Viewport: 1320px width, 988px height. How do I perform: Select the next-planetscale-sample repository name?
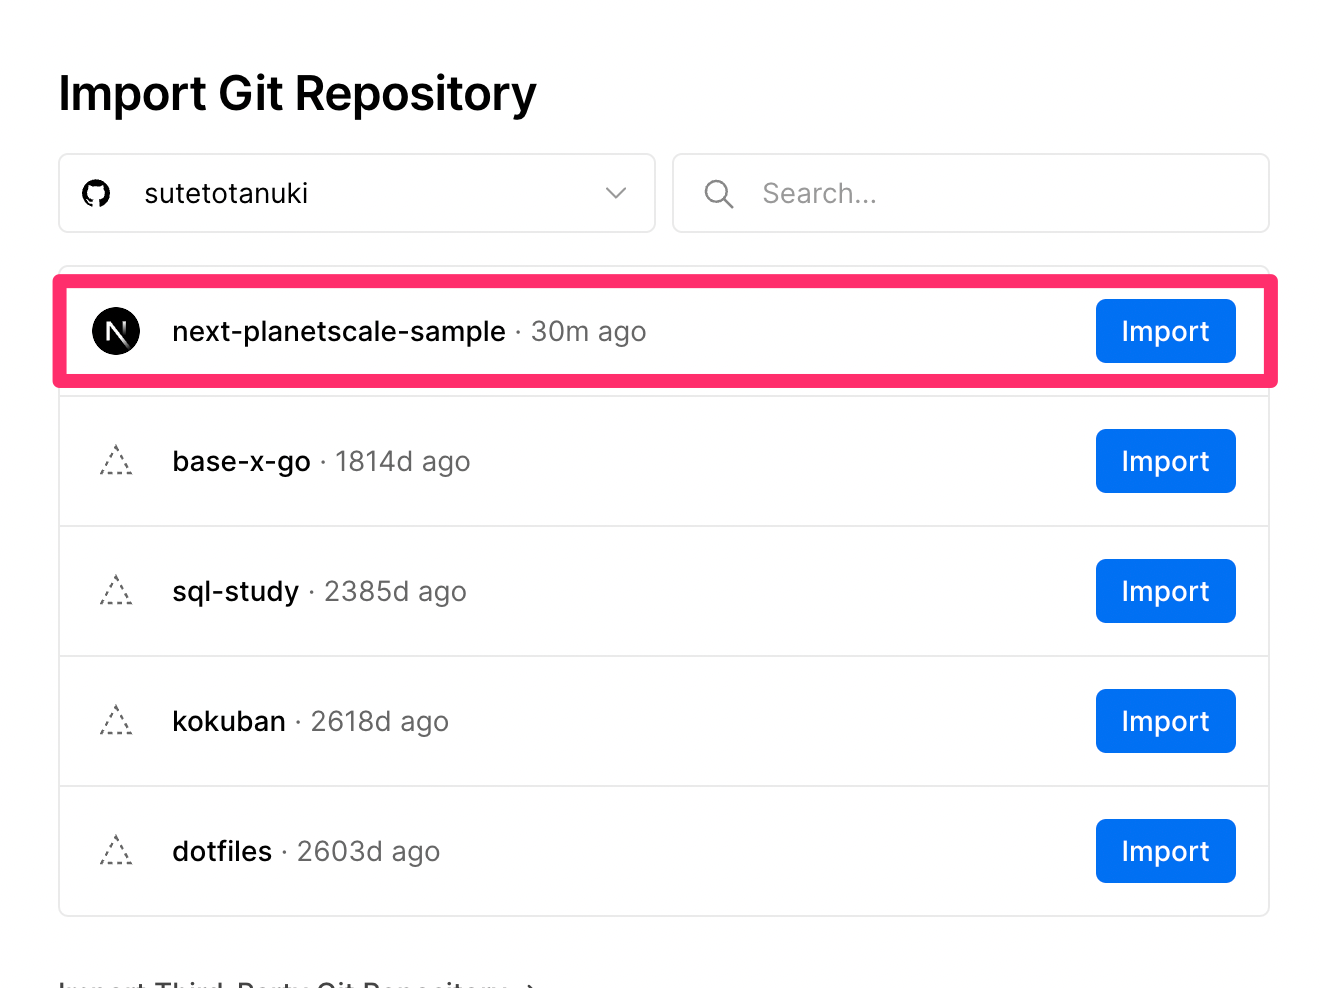point(338,331)
